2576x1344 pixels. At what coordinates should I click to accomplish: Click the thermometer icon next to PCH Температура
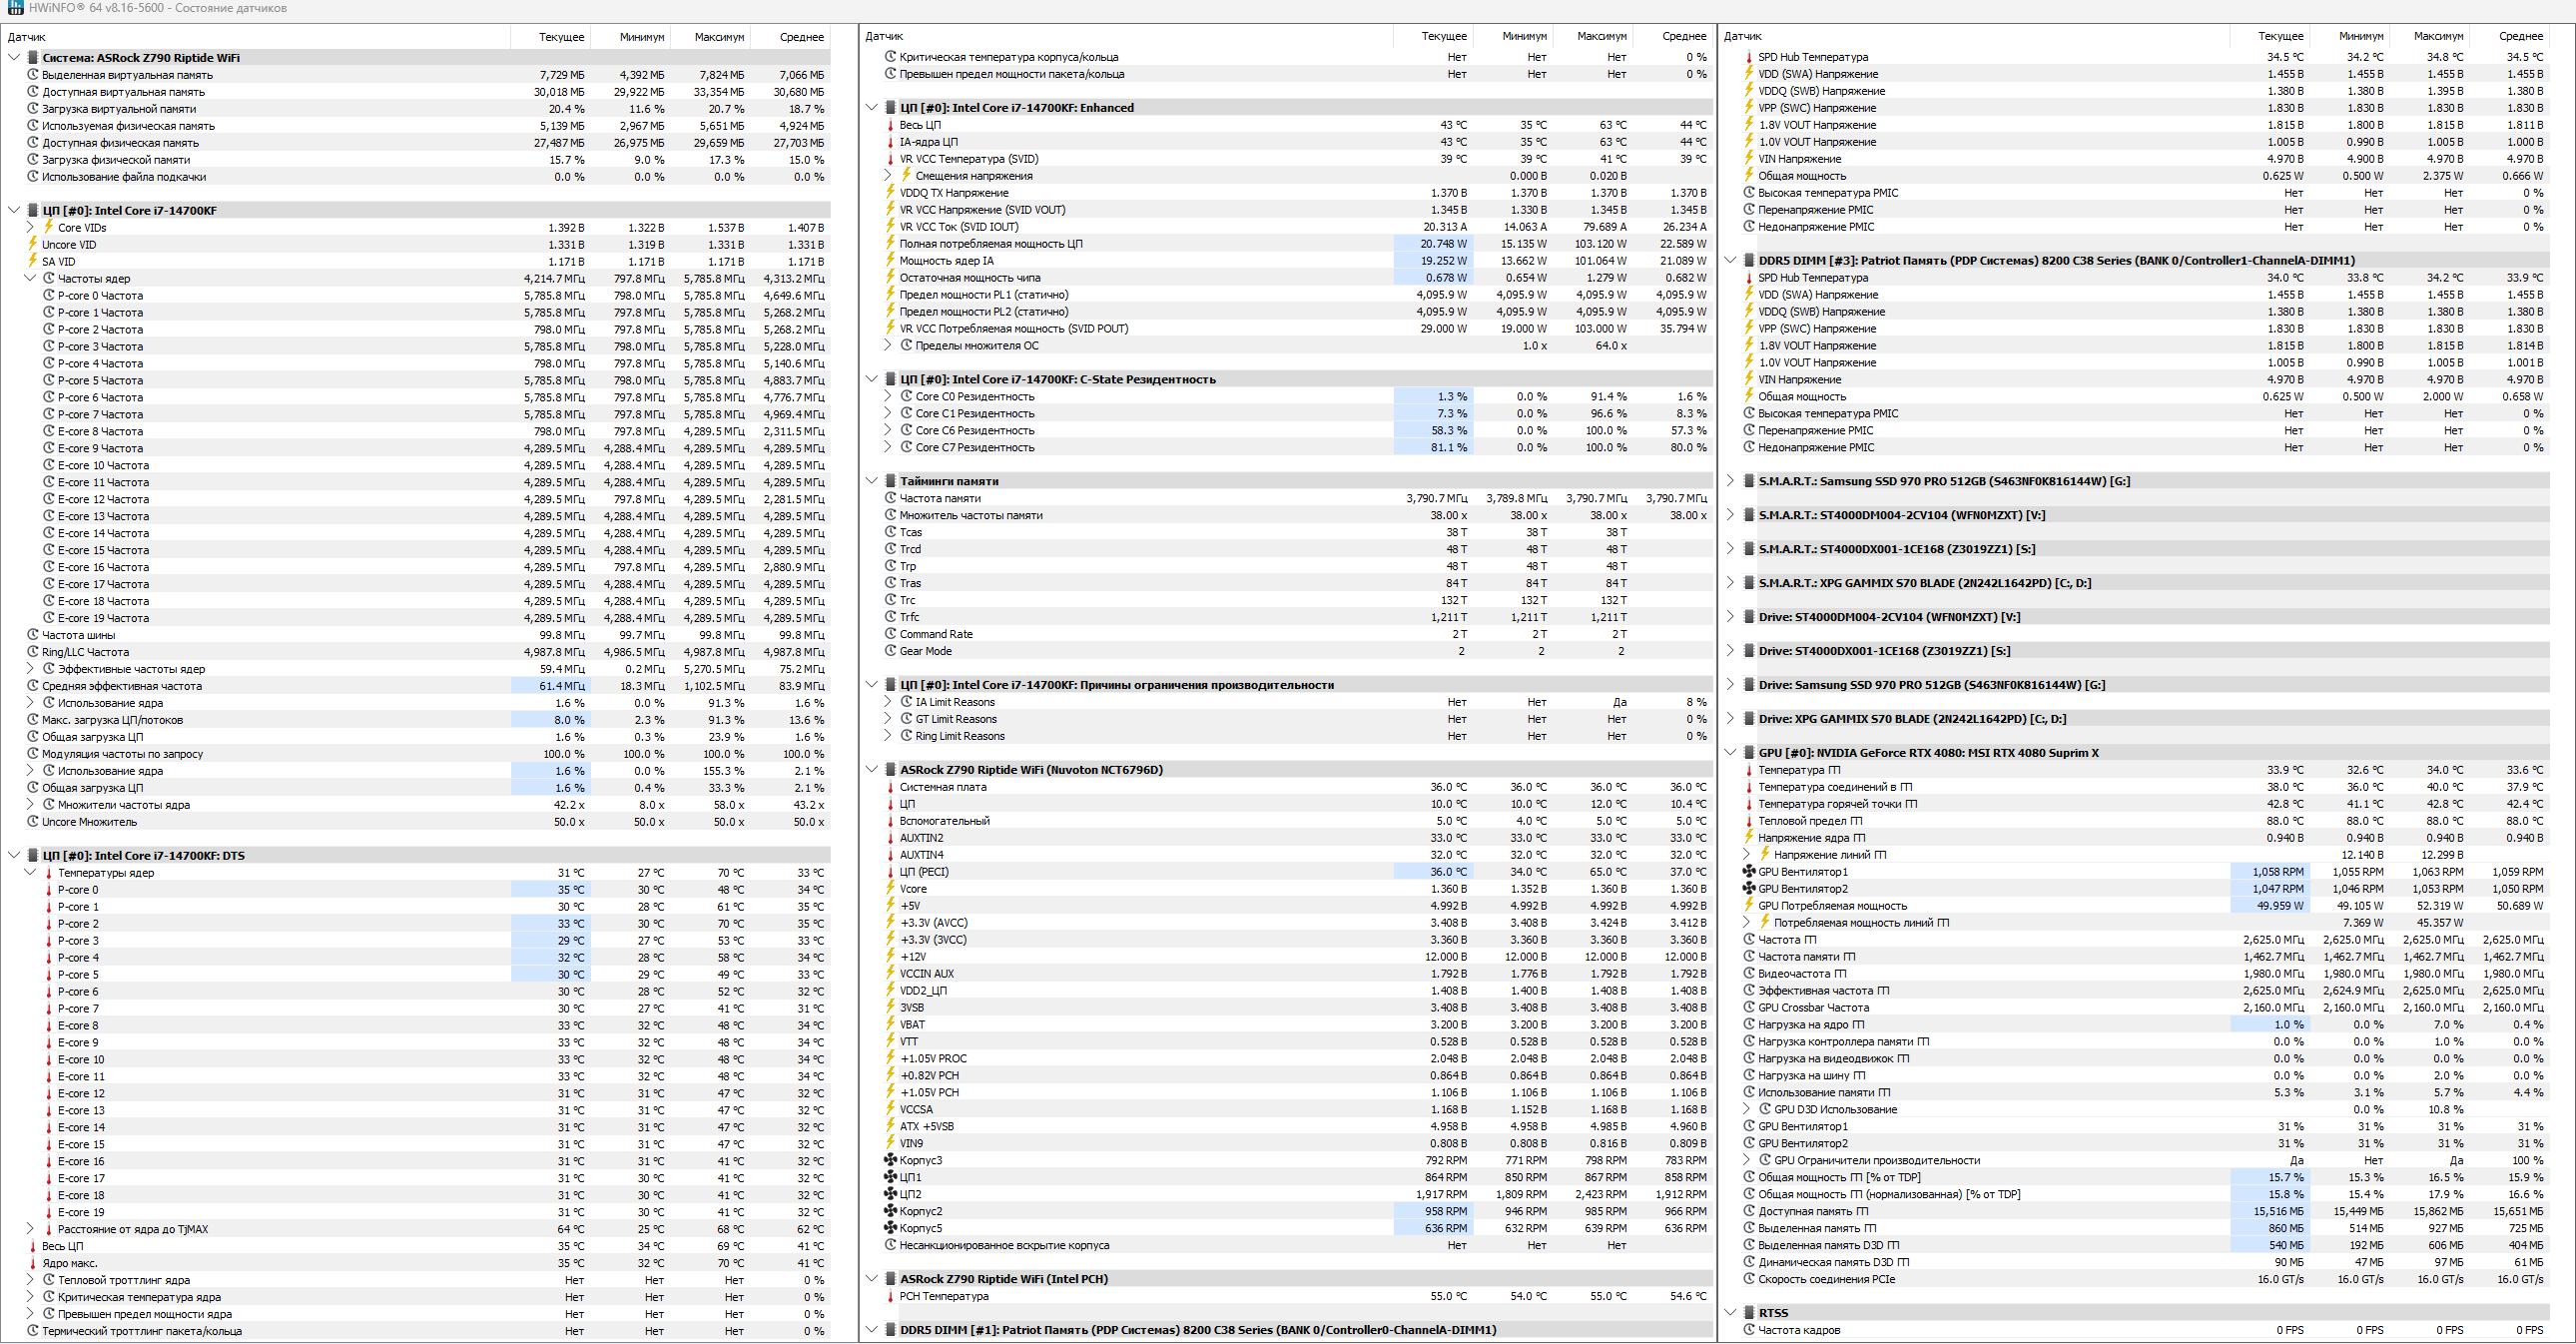pos(890,1297)
